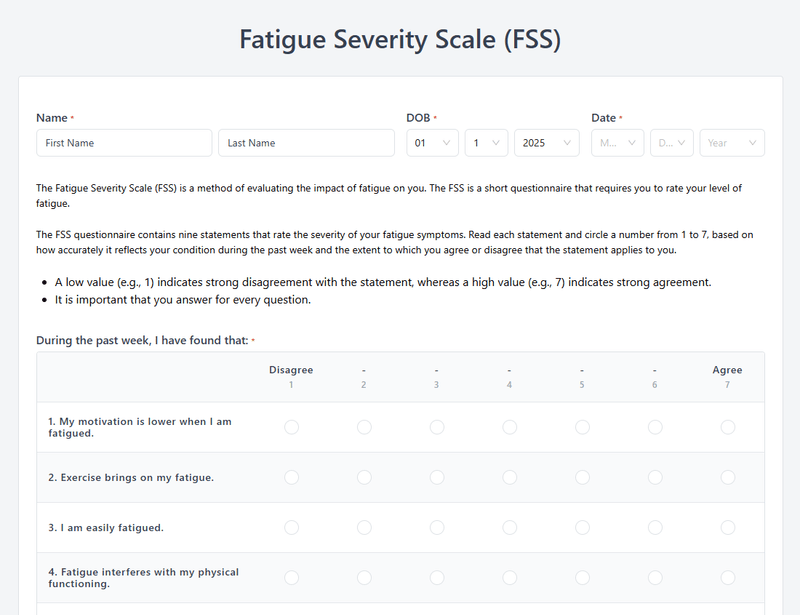Image resolution: width=800 pixels, height=615 pixels.
Task: Select rating 7 Agree for 'Exercise brings on my fatigue'
Action: 727,477
